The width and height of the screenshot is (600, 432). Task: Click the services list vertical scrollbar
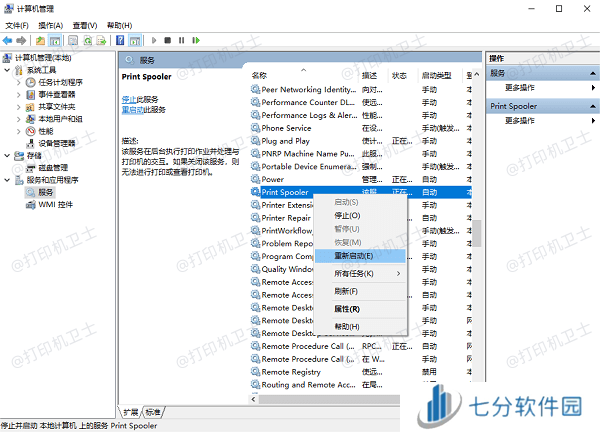pyautogui.click(x=477, y=230)
